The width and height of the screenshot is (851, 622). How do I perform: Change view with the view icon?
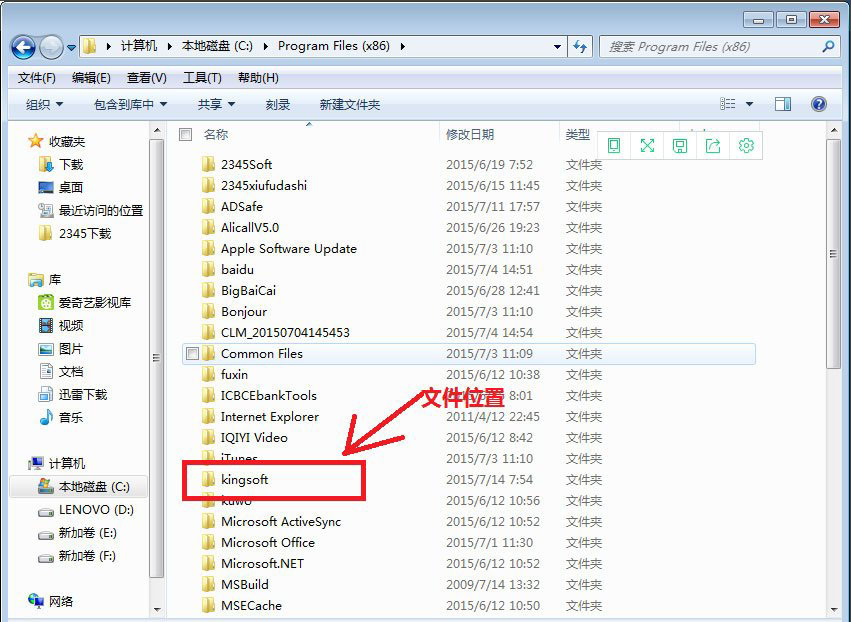[x=727, y=104]
